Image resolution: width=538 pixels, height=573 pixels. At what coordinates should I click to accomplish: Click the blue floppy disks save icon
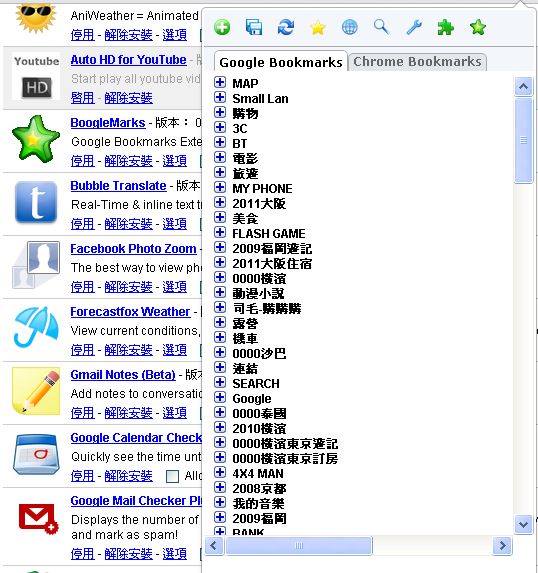click(x=254, y=27)
